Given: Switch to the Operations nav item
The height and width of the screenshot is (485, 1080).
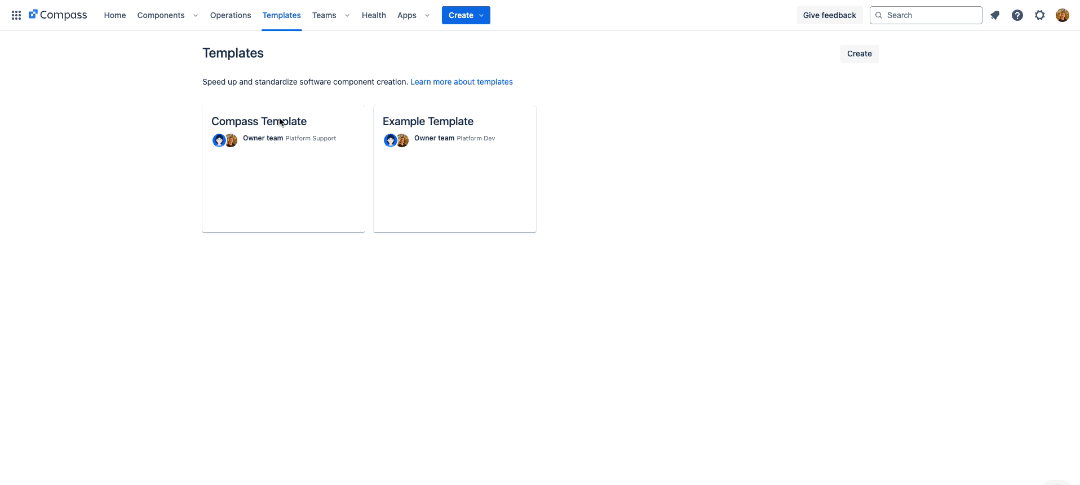Looking at the screenshot, I should [x=230, y=15].
